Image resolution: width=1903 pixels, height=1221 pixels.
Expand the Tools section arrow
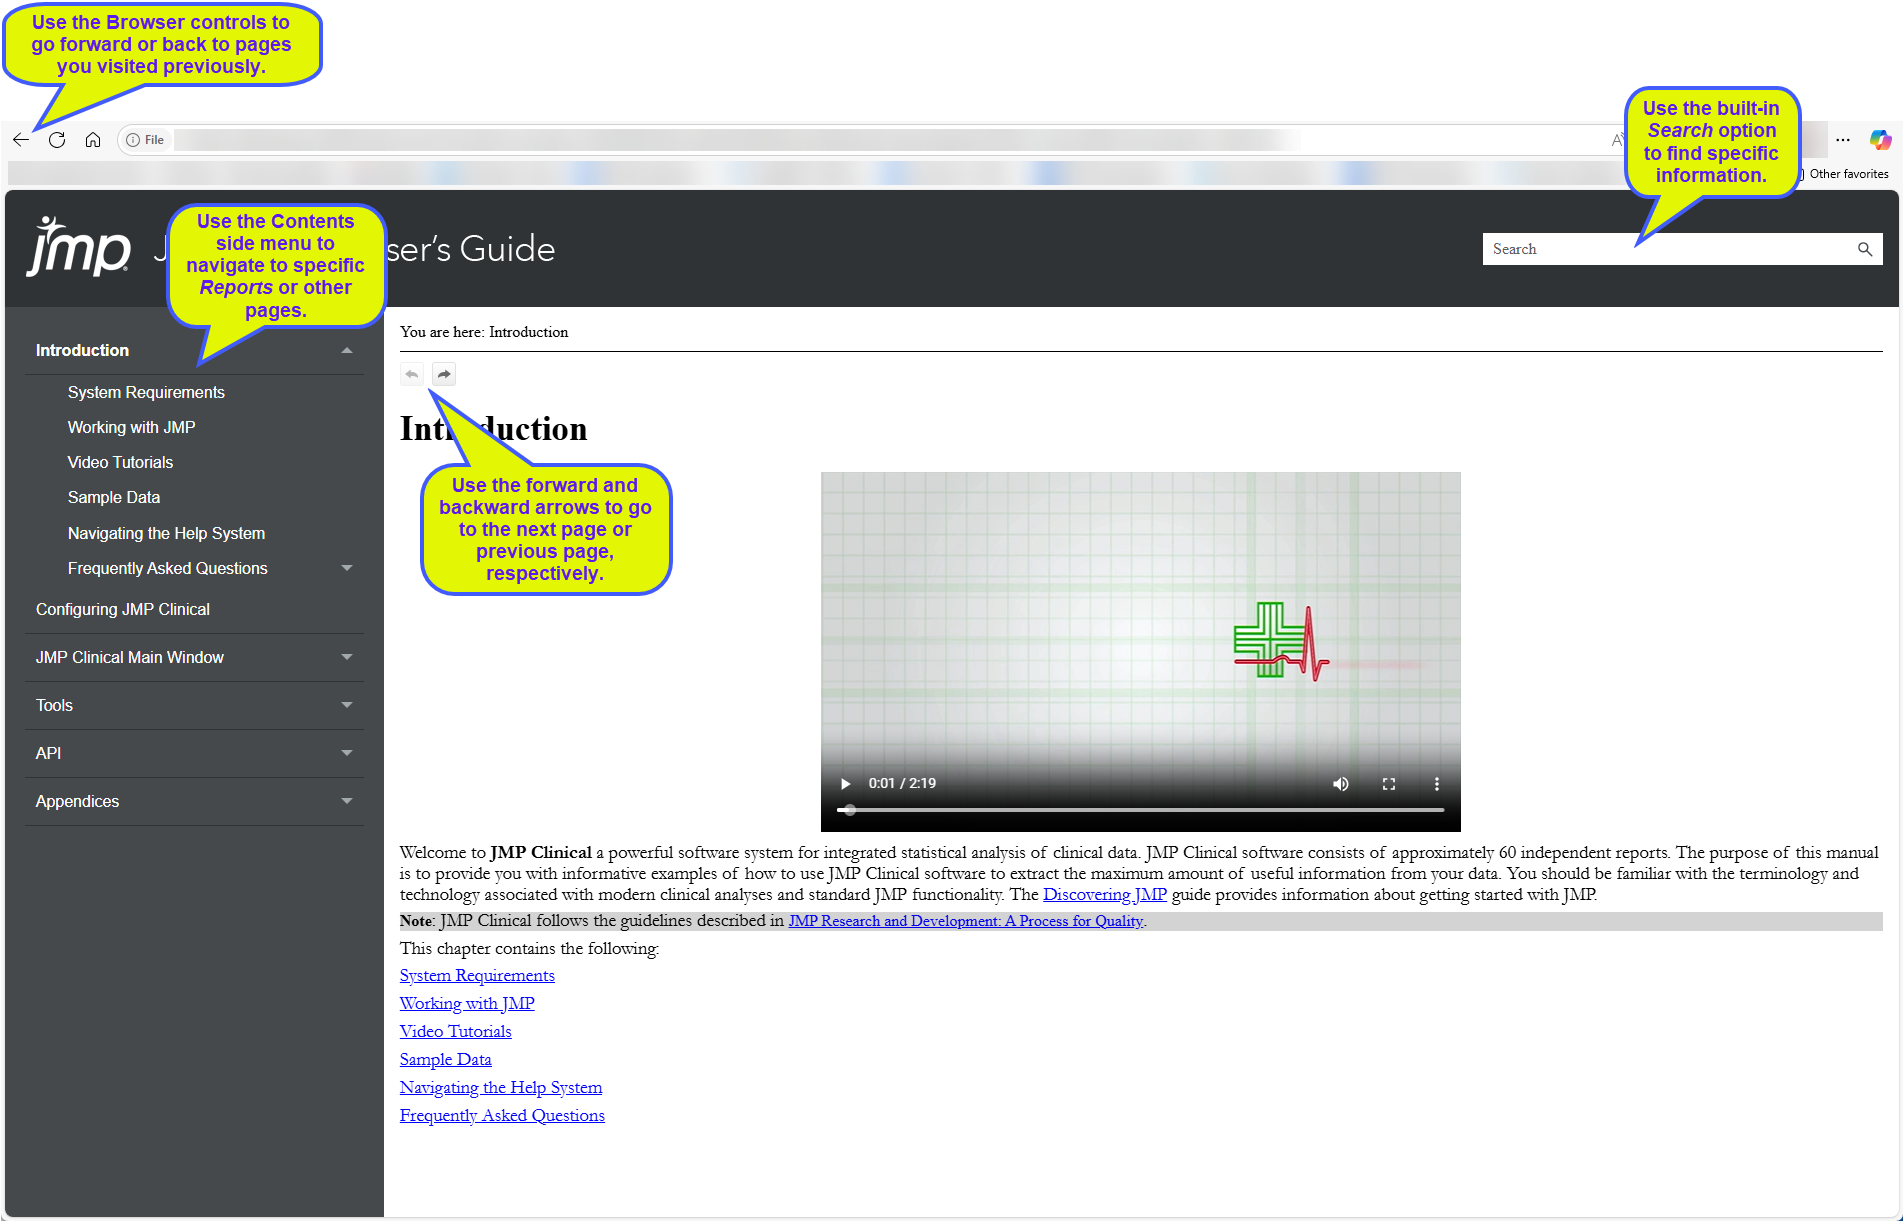(347, 705)
